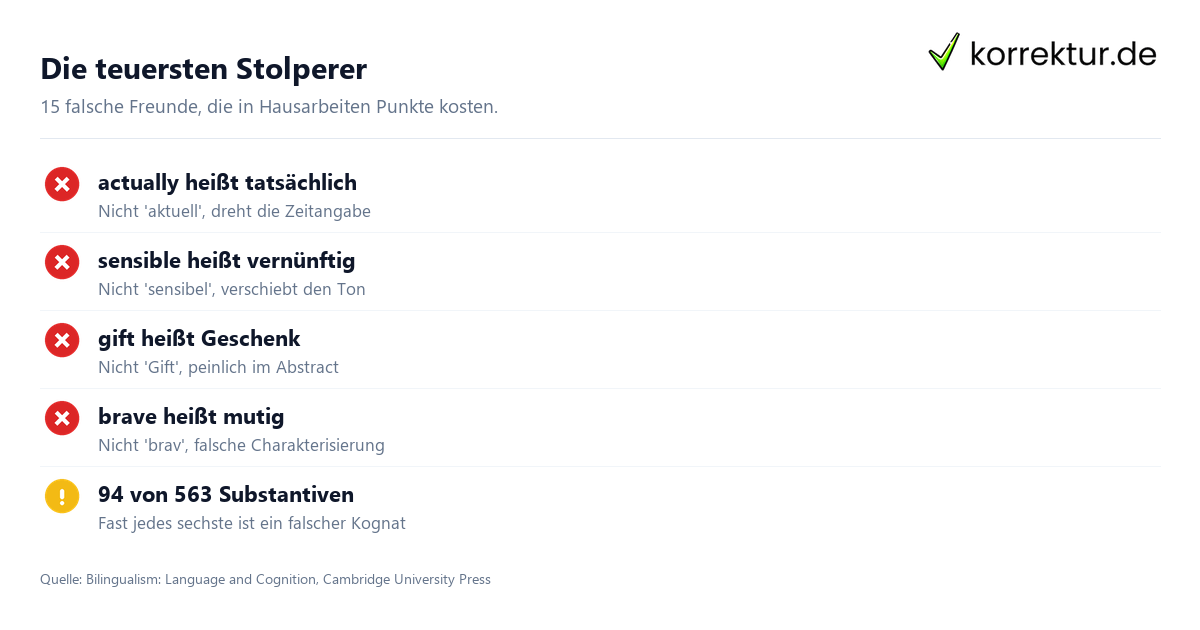Image resolution: width=1200 pixels, height=630 pixels.
Task: Click the title 'Die teuersten Stolperer'
Action: coord(203,69)
